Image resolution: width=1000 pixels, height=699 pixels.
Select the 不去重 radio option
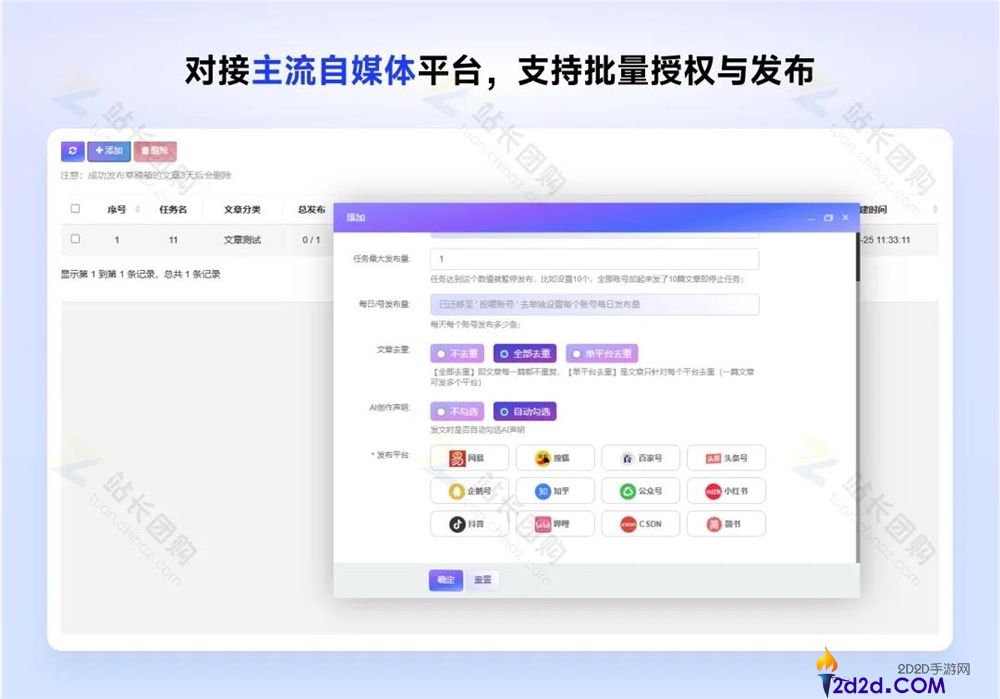tap(457, 353)
